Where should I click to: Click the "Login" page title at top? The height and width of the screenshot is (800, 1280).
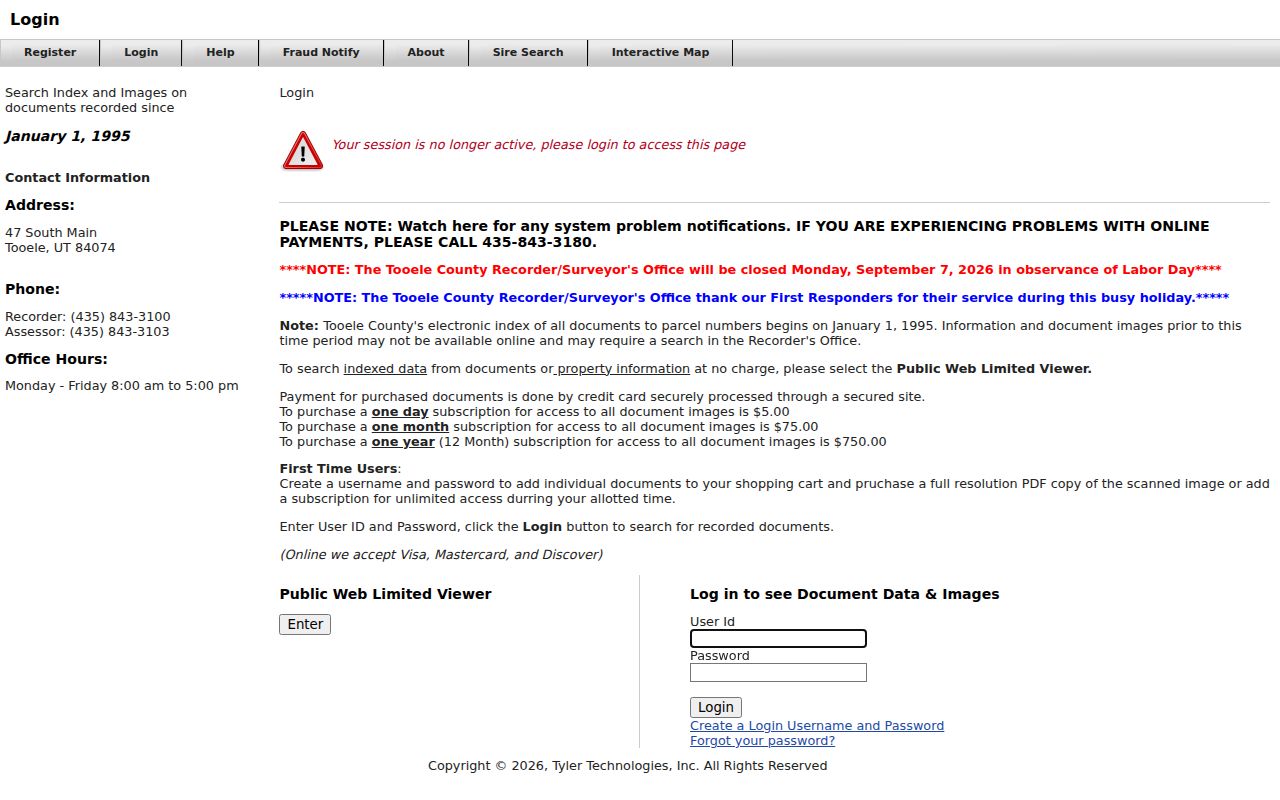[35, 20]
